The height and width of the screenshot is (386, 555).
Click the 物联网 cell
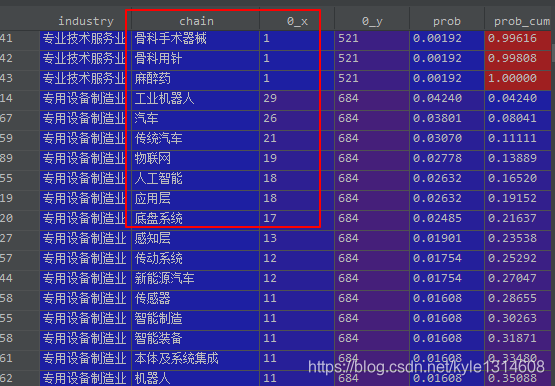[x=195, y=159]
